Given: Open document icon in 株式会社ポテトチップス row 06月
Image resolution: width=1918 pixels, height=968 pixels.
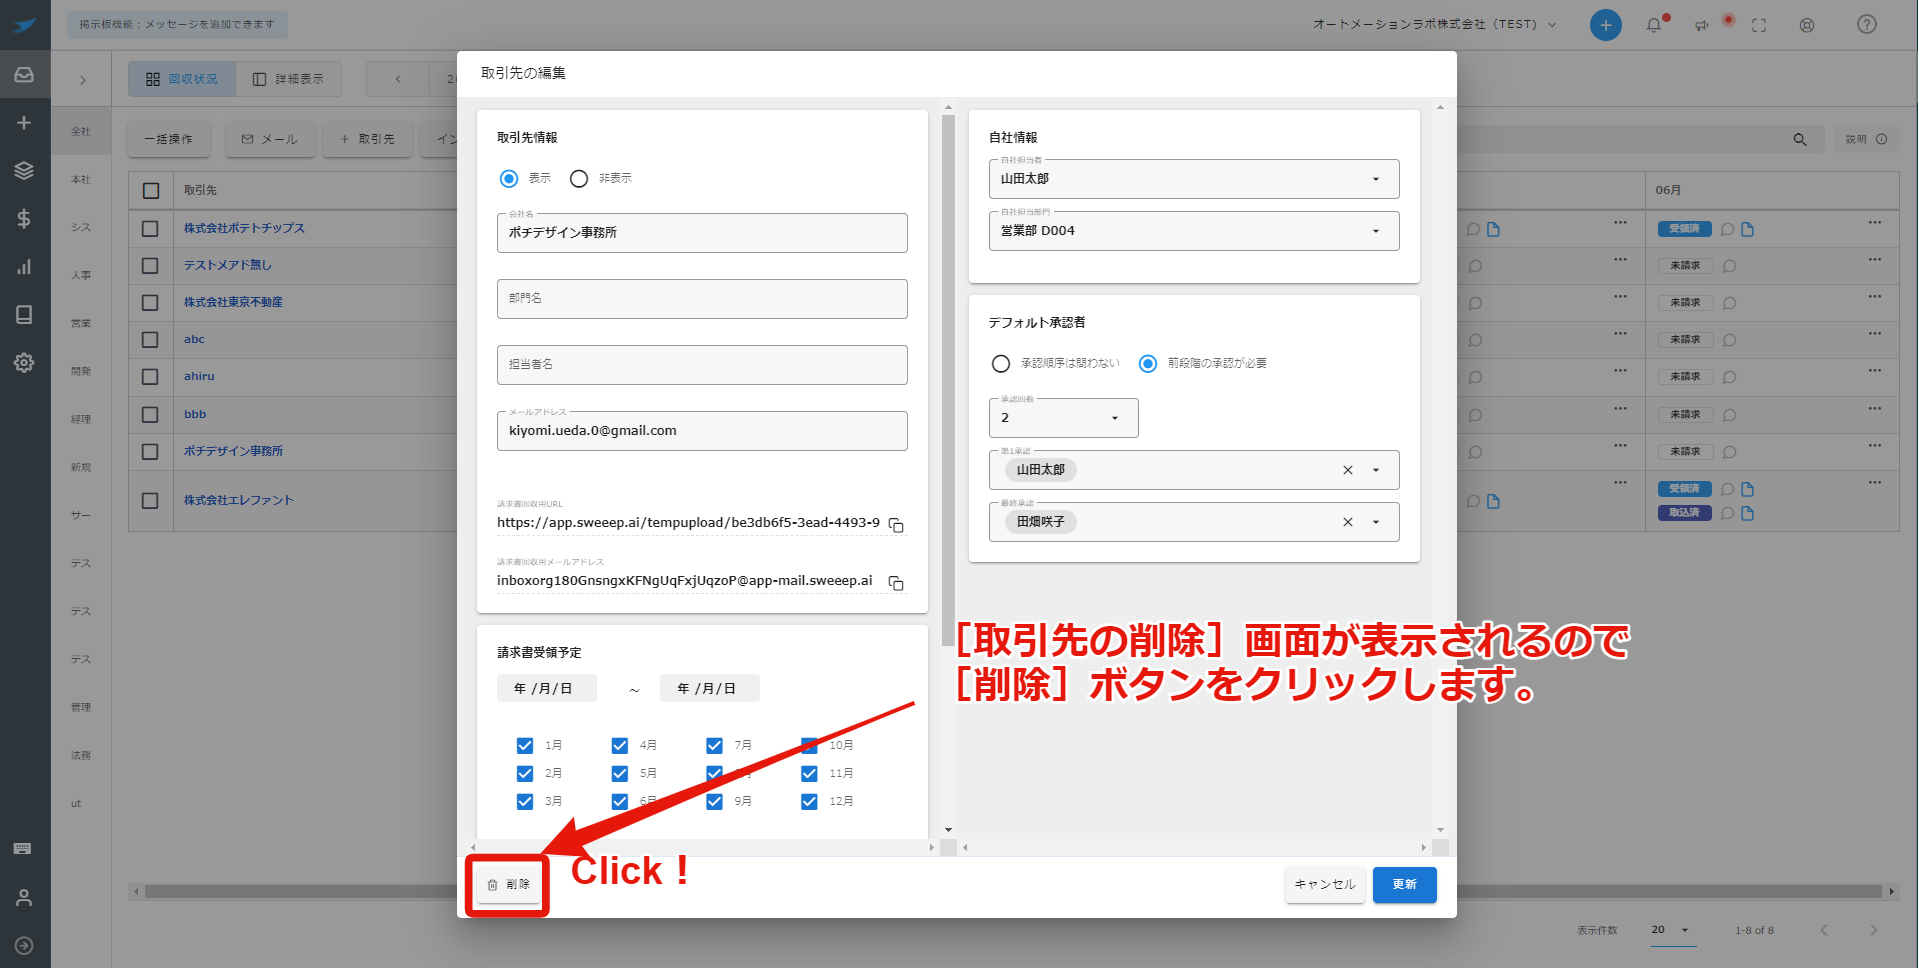Looking at the screenshot, I should 1747,229.
